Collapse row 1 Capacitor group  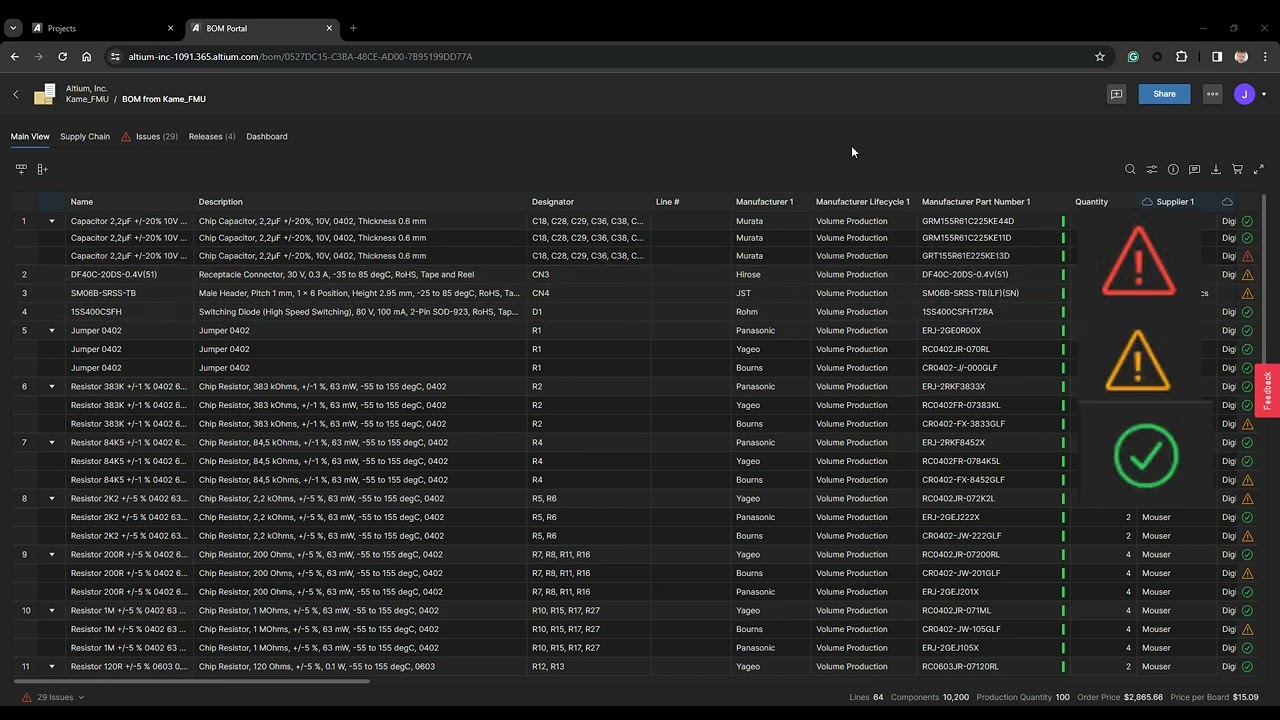[52, 221]
